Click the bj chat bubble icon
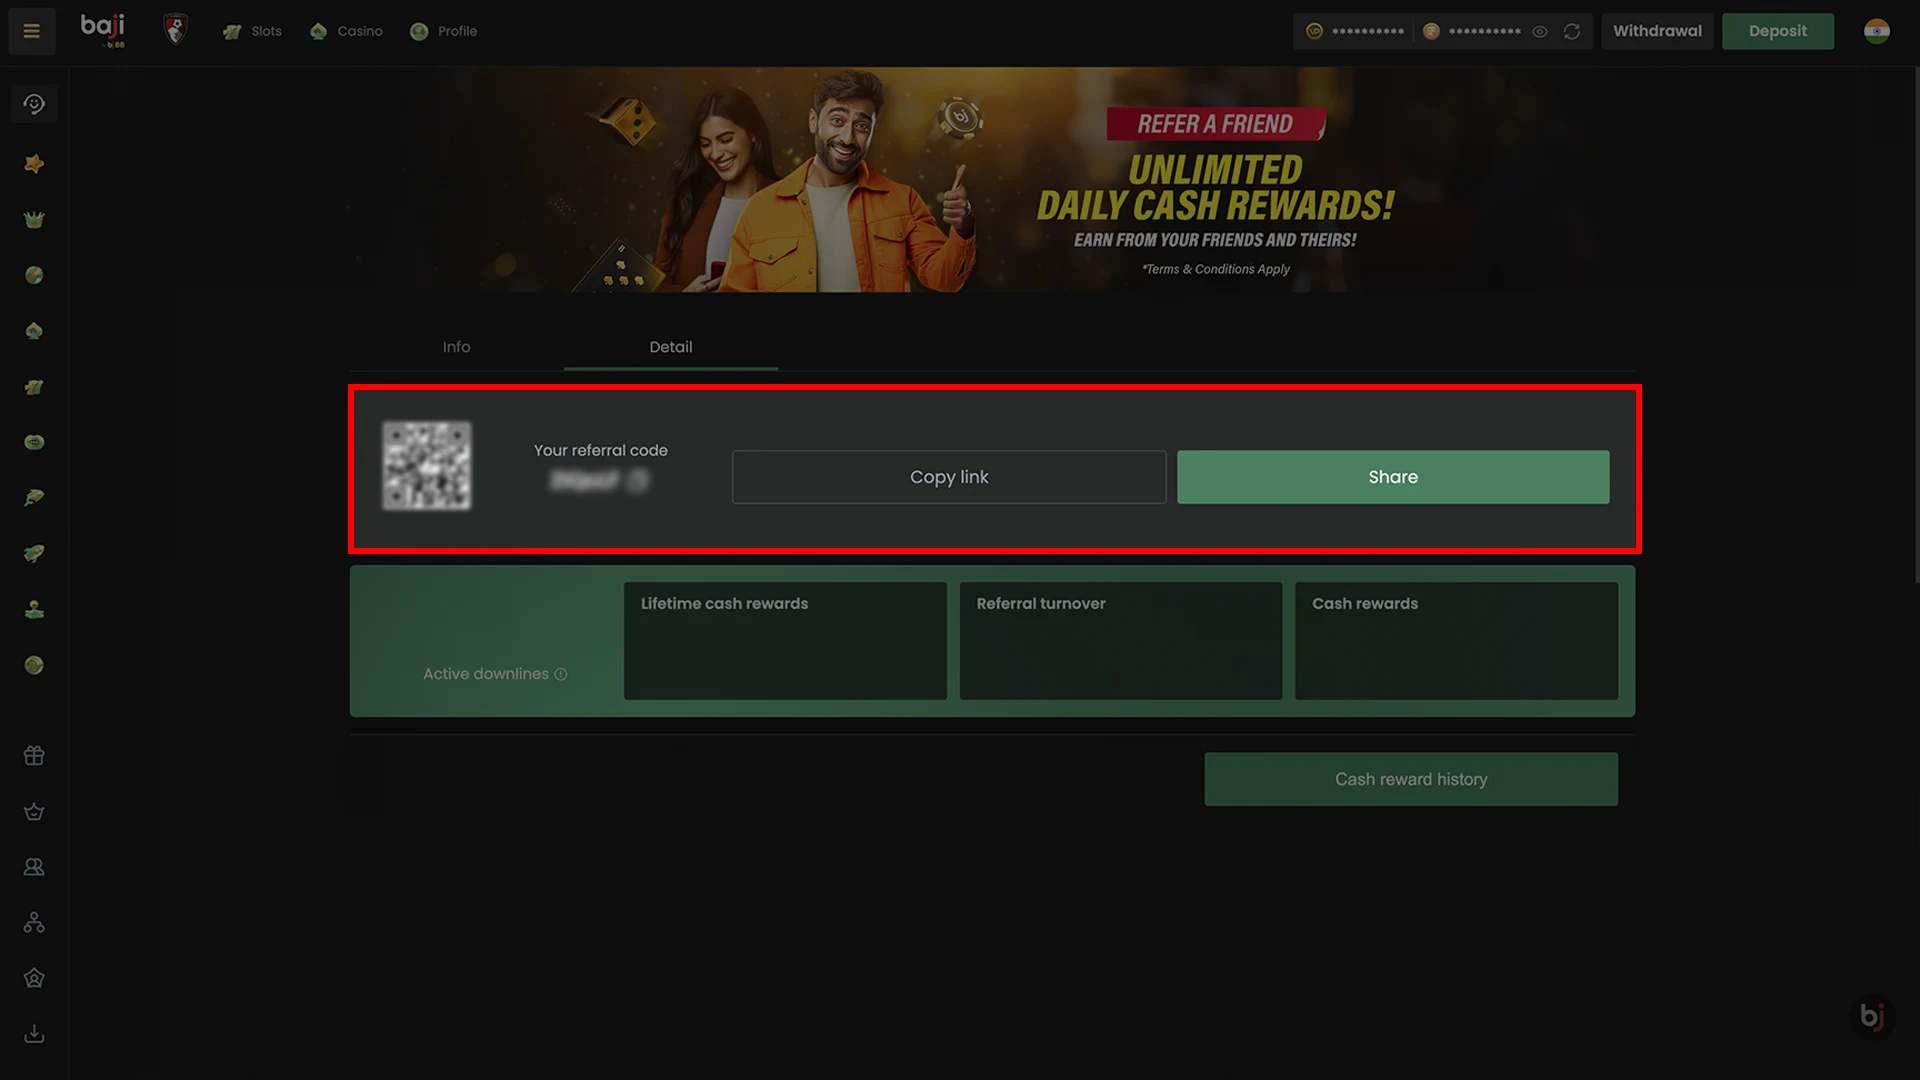 pyautogui.click(x=1872, y=1017)
